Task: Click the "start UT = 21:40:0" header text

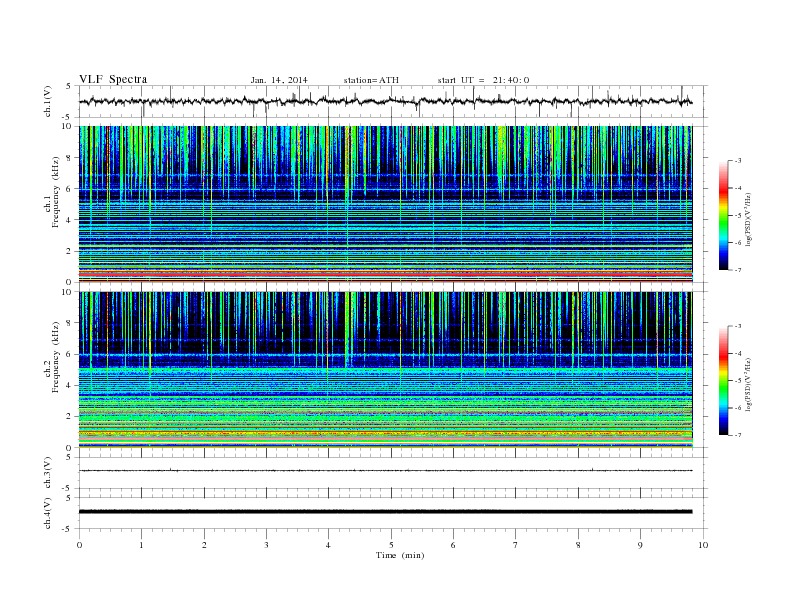Action: (483, 80)
